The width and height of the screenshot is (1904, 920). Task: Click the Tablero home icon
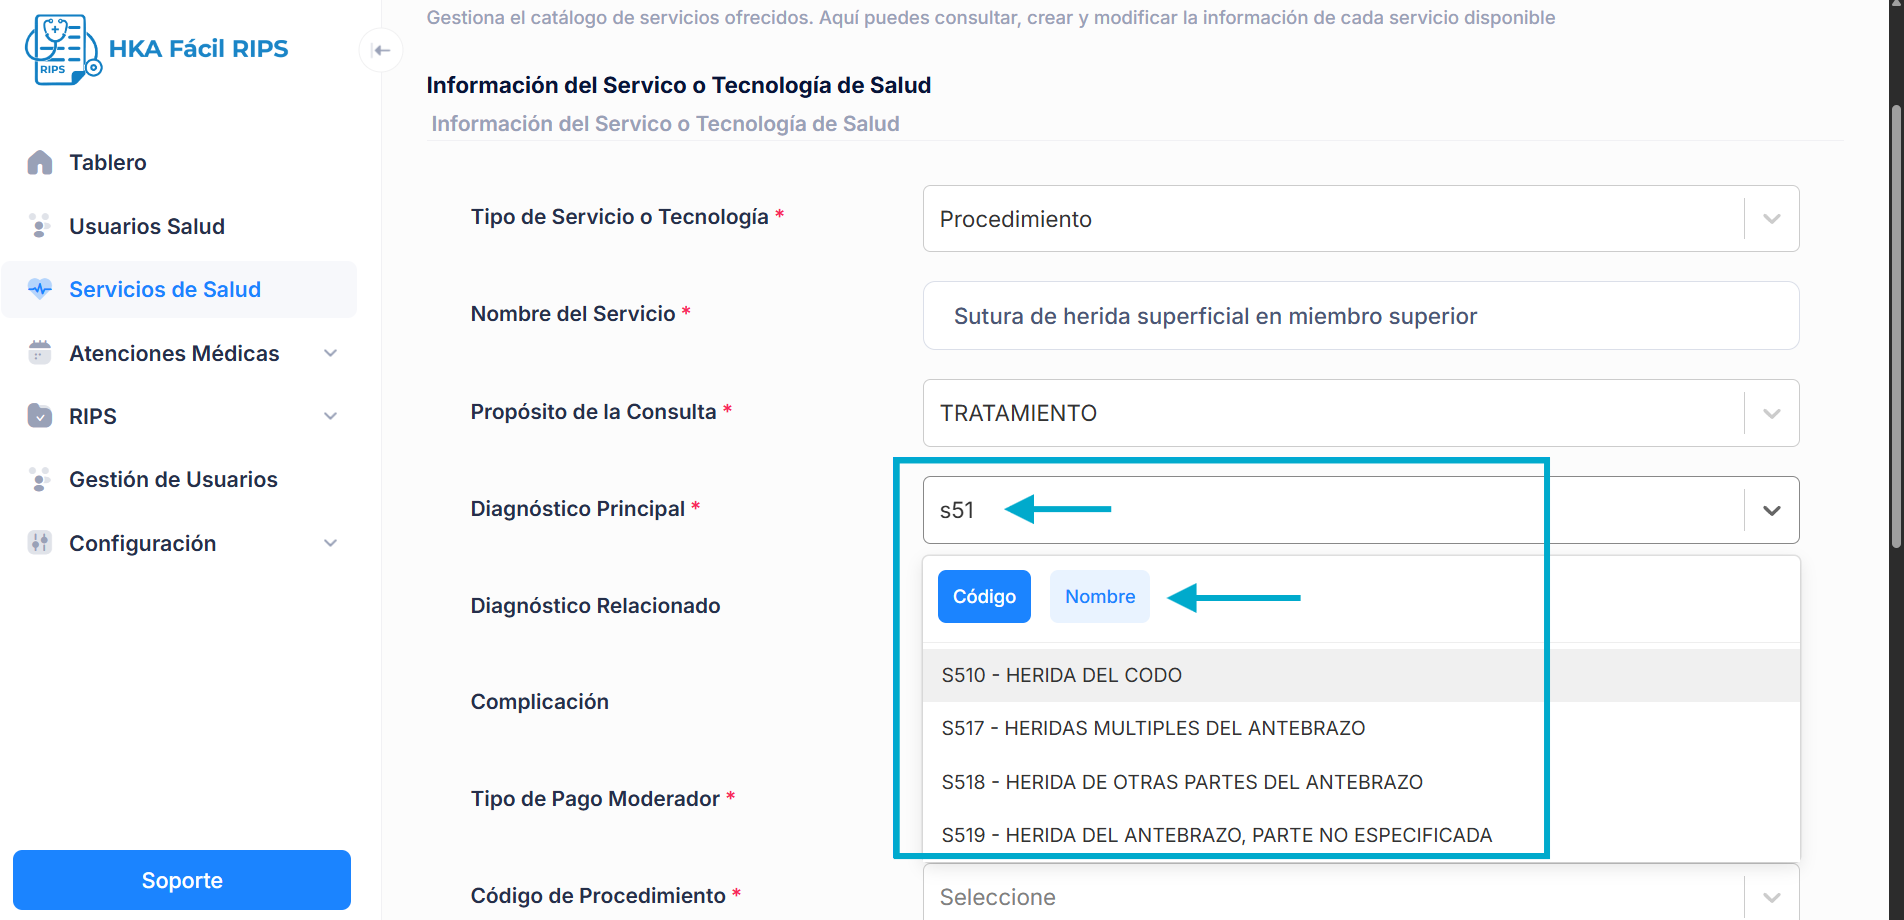point(40,162)
